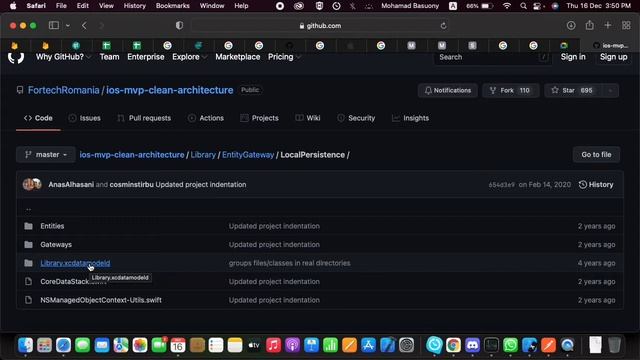
Task: Go to the parent directory (..) row
Action: click(x=29, y=209)
